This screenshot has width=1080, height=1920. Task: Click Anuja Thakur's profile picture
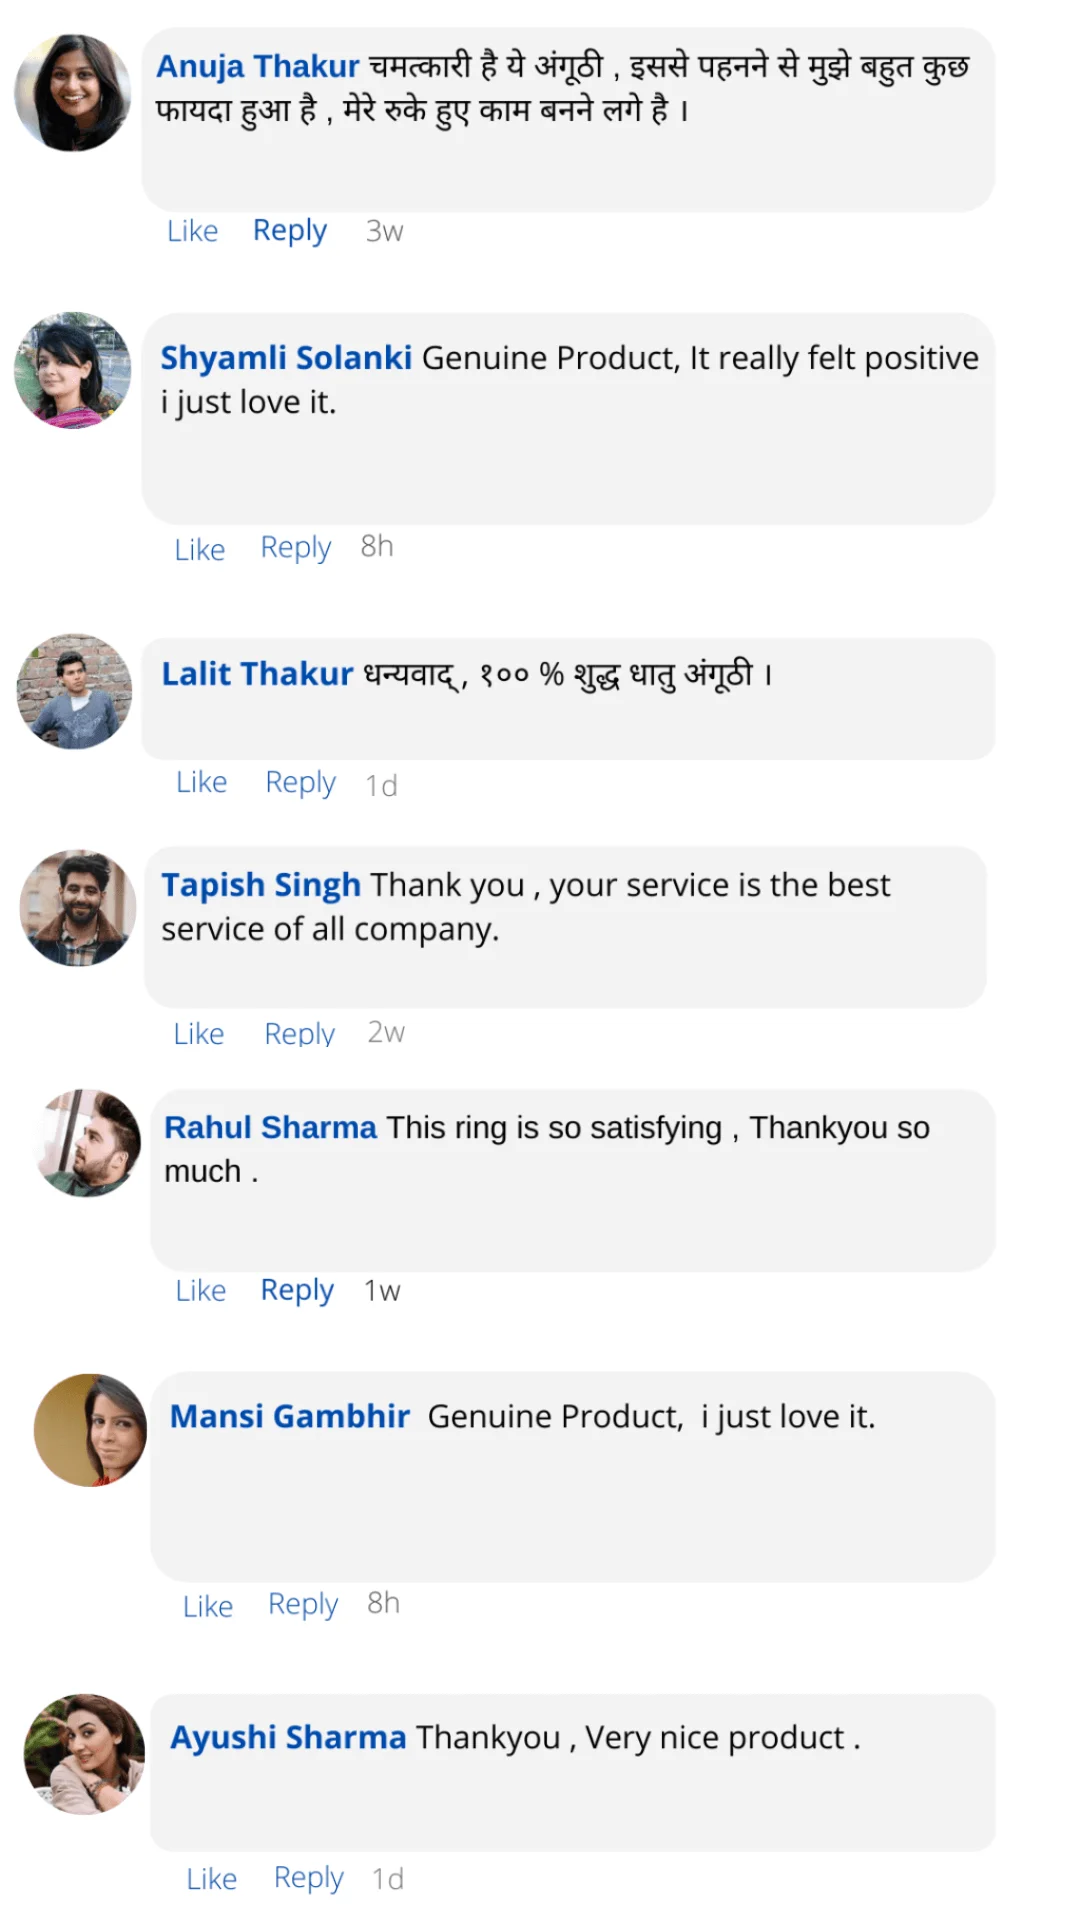click(72, 93)
